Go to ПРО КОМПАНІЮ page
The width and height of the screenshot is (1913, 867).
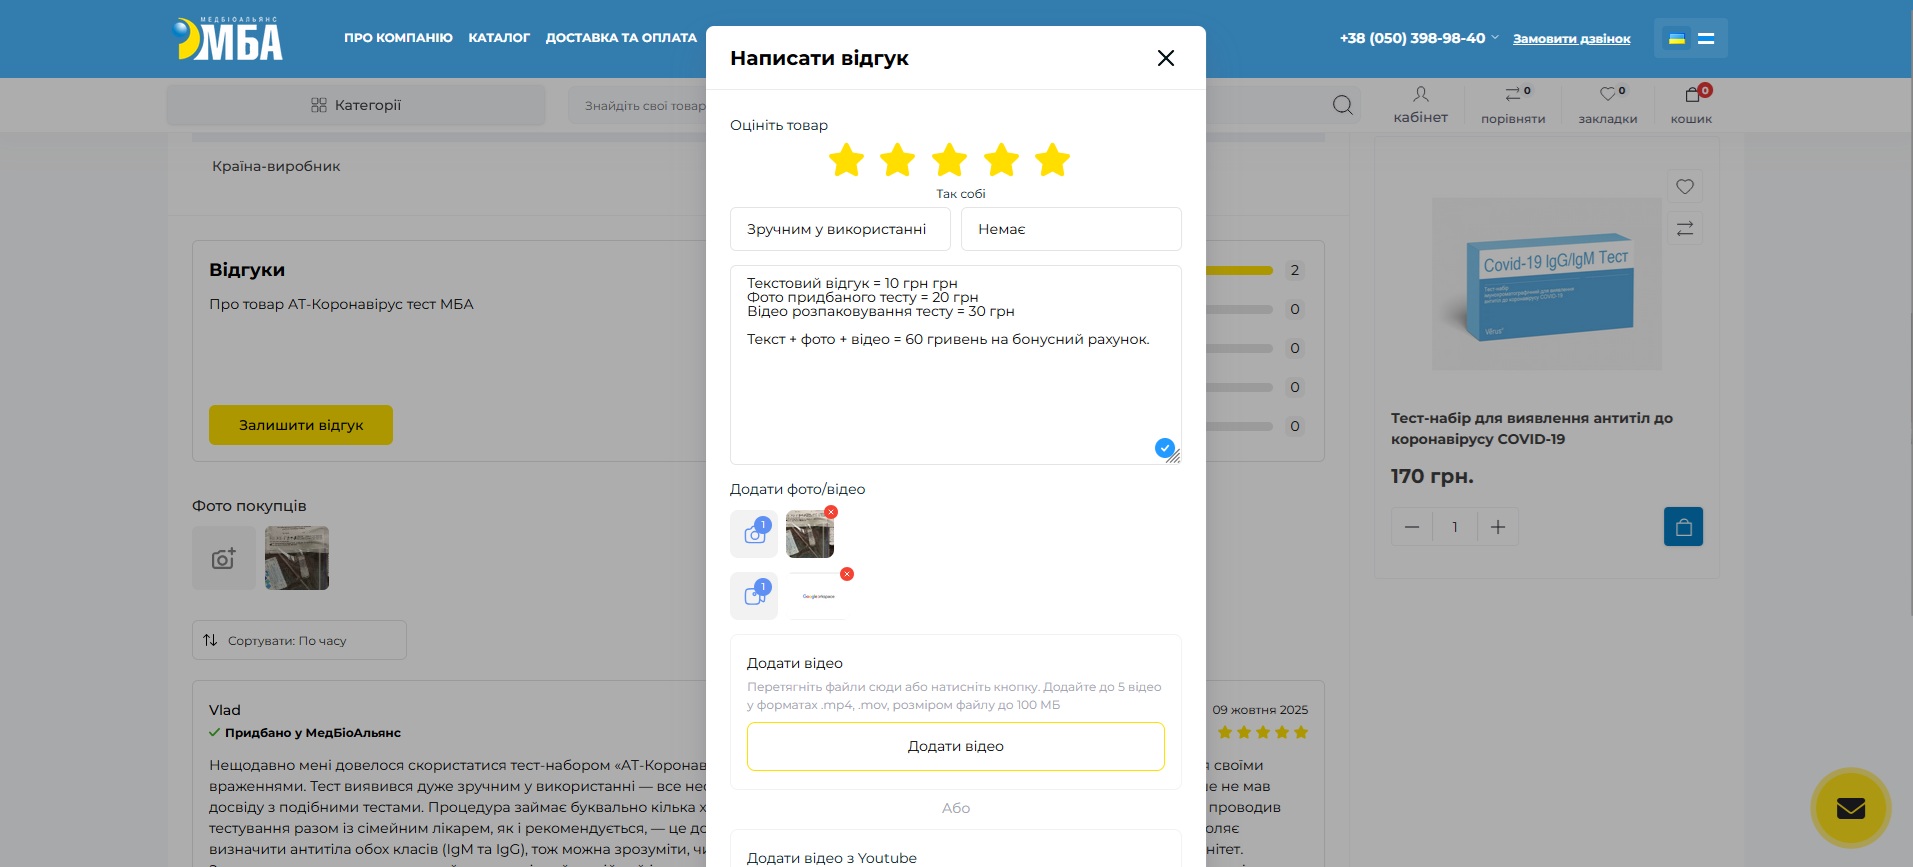tap(398, 38)
